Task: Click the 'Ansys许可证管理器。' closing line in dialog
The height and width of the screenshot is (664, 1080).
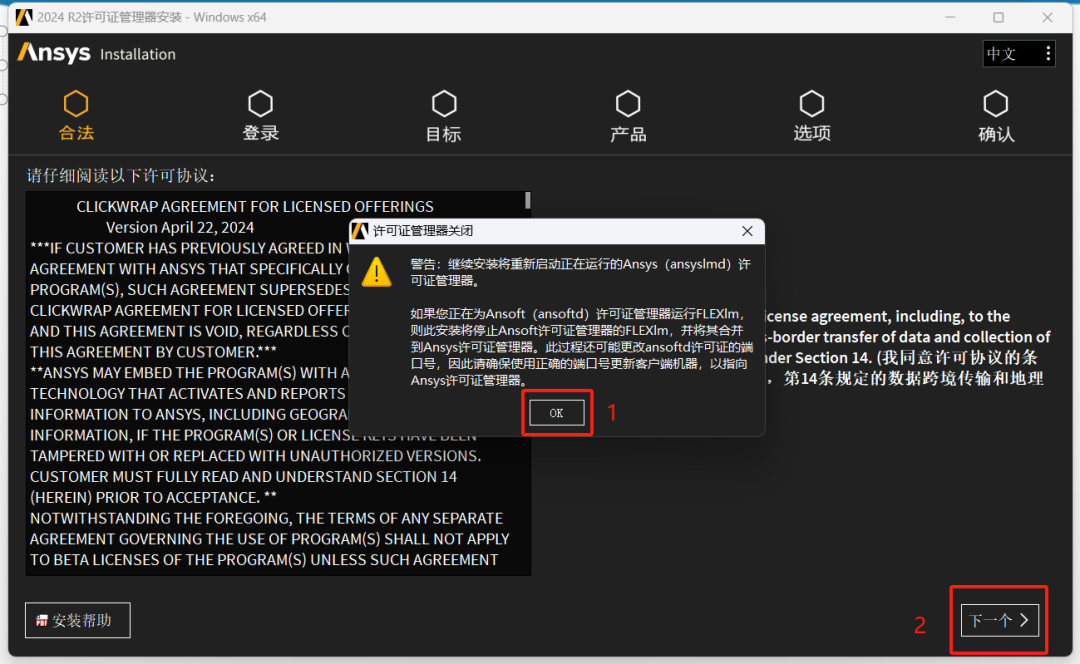Action: [x=468, y=380]
